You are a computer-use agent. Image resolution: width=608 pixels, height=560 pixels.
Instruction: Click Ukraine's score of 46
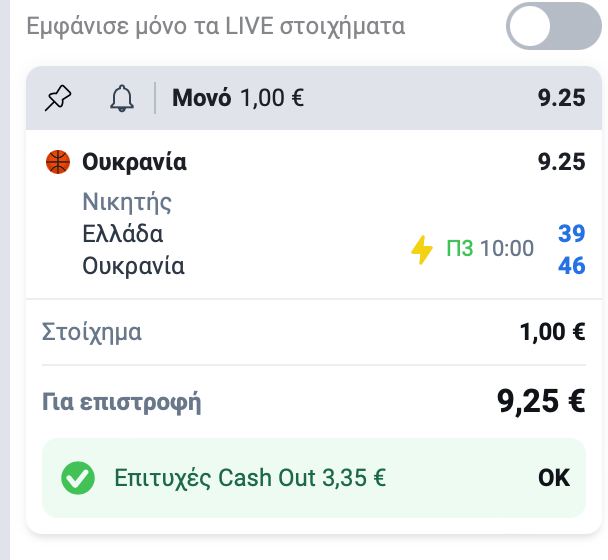(572, 266)
